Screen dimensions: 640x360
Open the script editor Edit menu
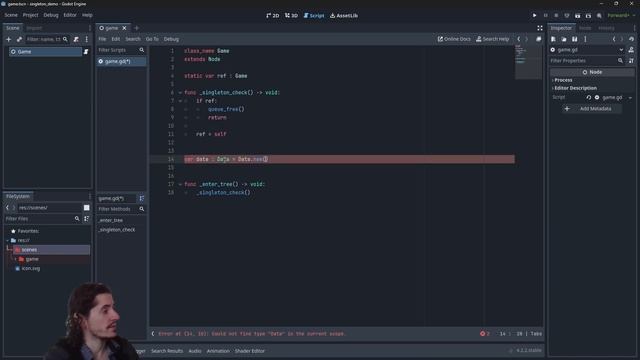(116, 39)
